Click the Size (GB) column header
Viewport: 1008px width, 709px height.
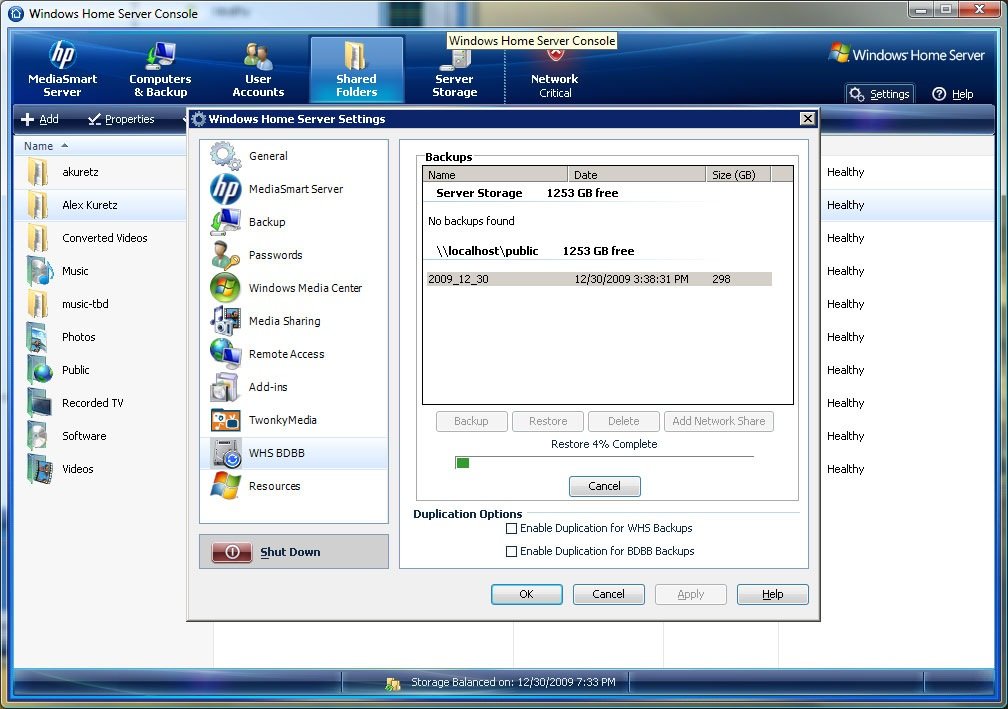[x=738, y=175]
